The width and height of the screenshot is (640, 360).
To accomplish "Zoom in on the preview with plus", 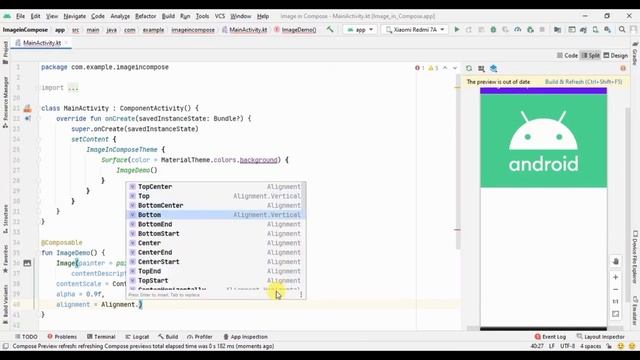I will (x=616, y=277).
